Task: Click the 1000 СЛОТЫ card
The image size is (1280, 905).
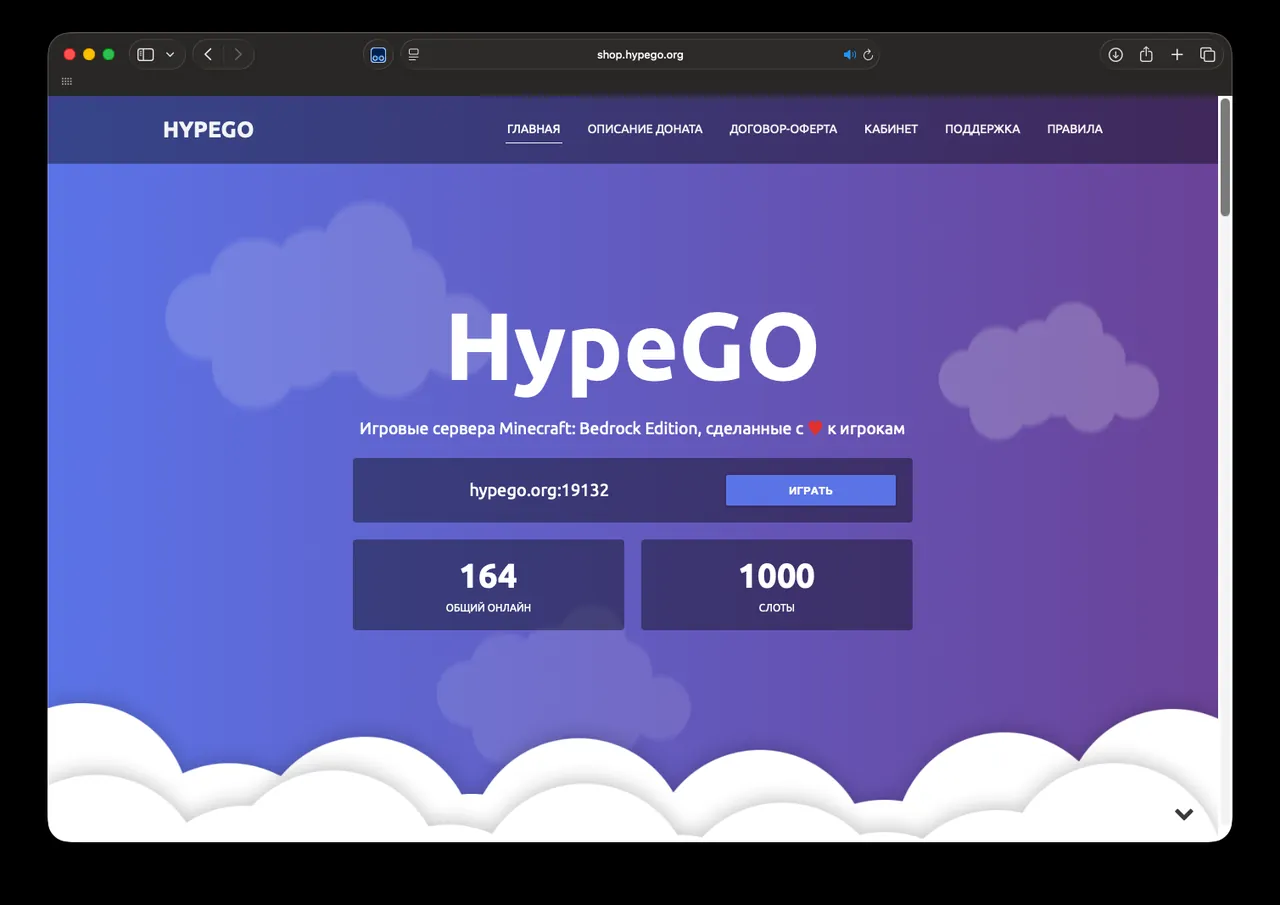Action: (776, 585)
